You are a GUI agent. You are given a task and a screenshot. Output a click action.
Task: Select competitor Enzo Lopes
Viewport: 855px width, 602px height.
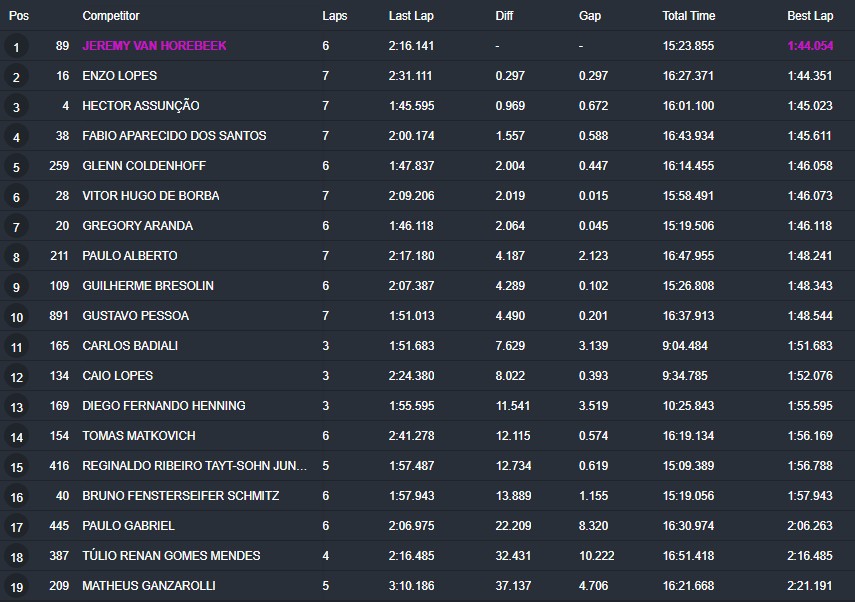coord(120,76)
